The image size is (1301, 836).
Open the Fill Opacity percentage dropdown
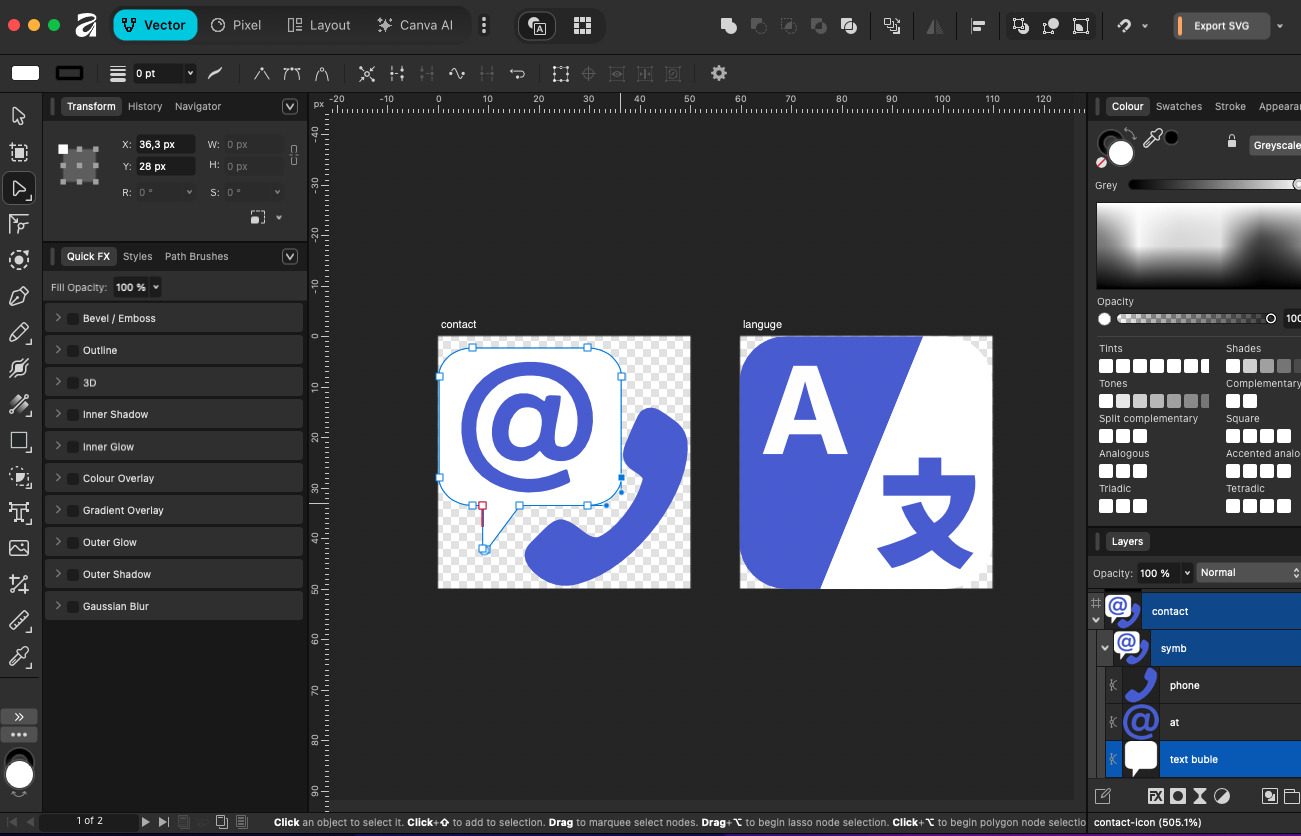click(x=155, y=288)
